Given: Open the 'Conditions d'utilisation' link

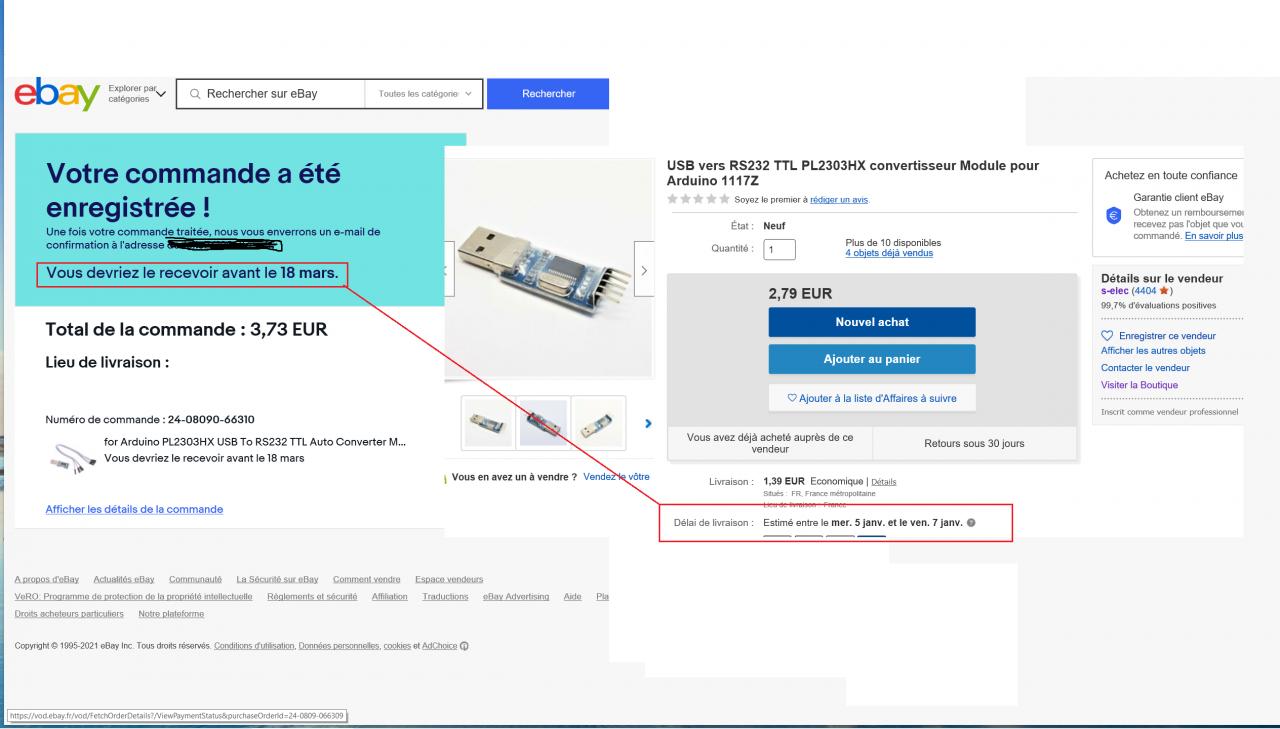Looking at the screenshot, I should coord(254,646).
